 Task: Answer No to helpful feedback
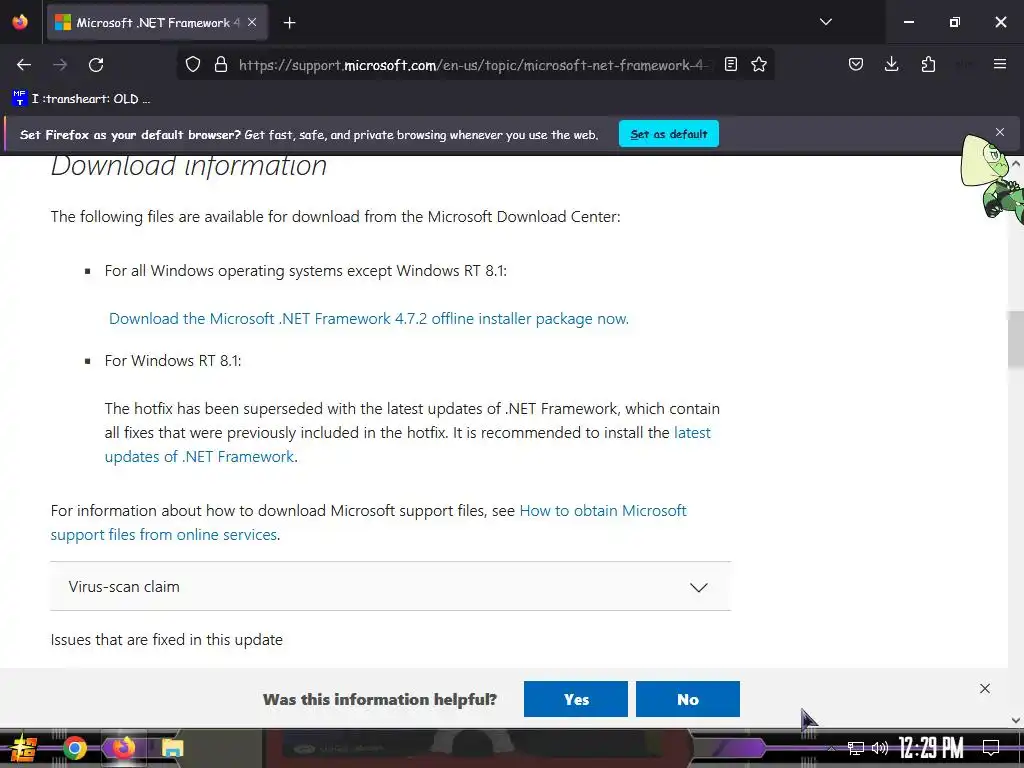(688, 699)
